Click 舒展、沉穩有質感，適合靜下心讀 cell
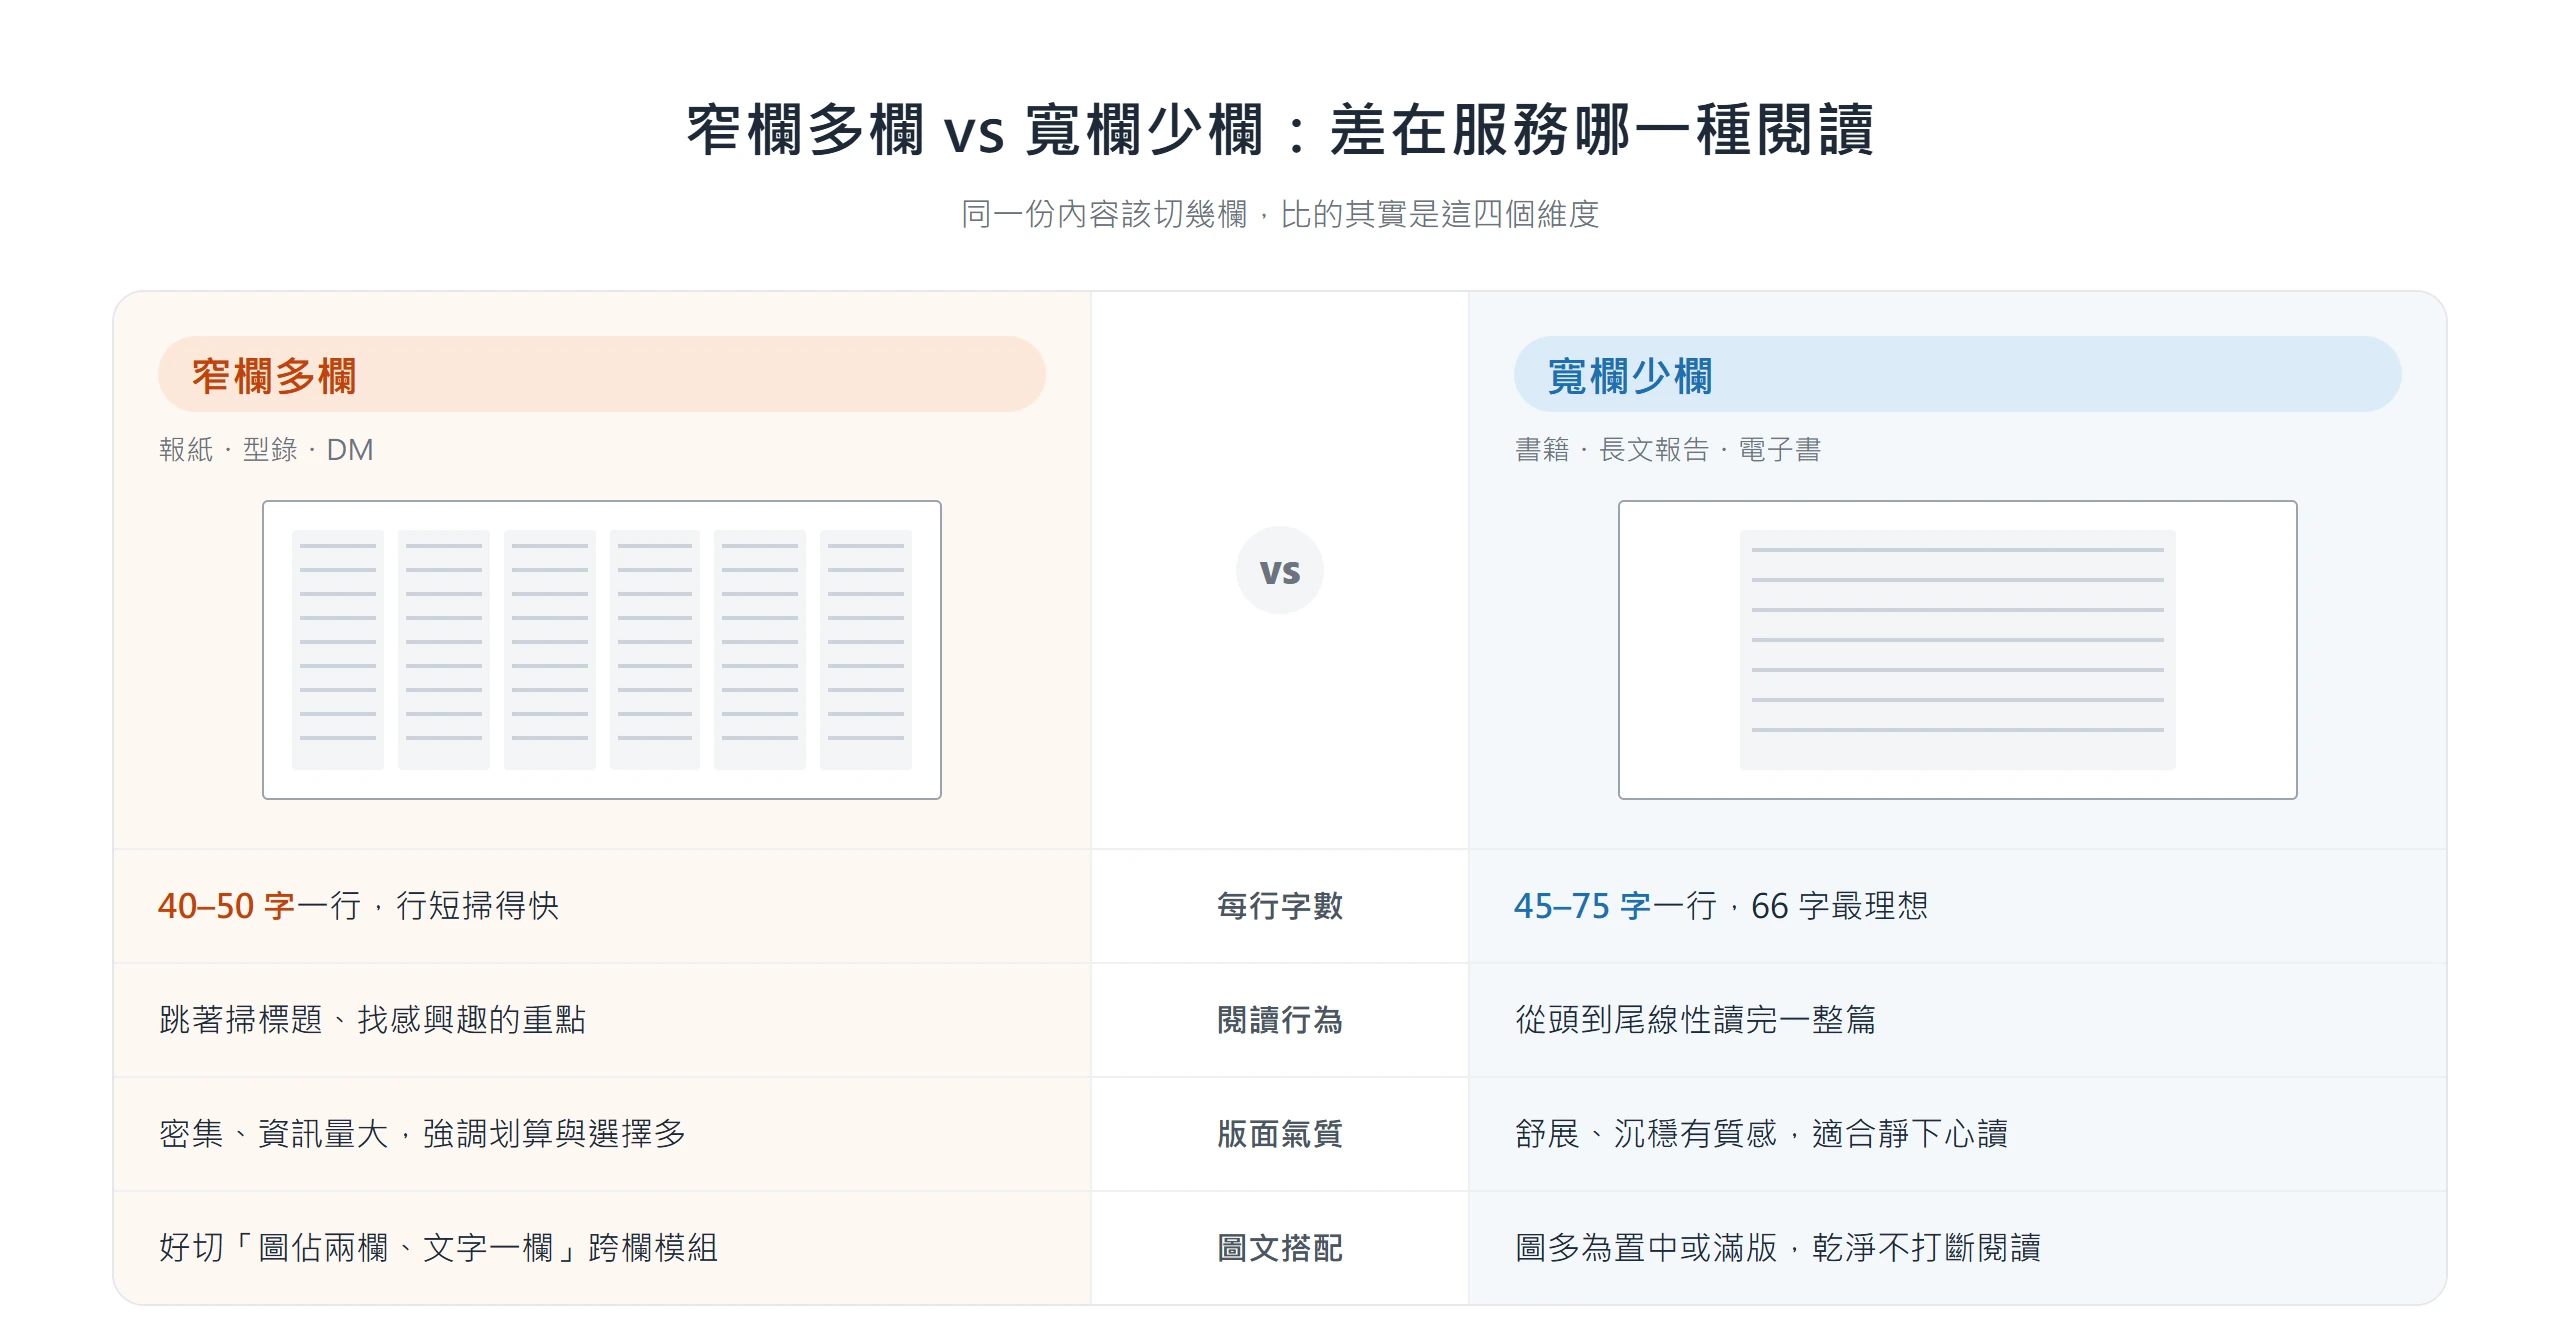The image size is (2560, 1330). pos(1957,1134)
